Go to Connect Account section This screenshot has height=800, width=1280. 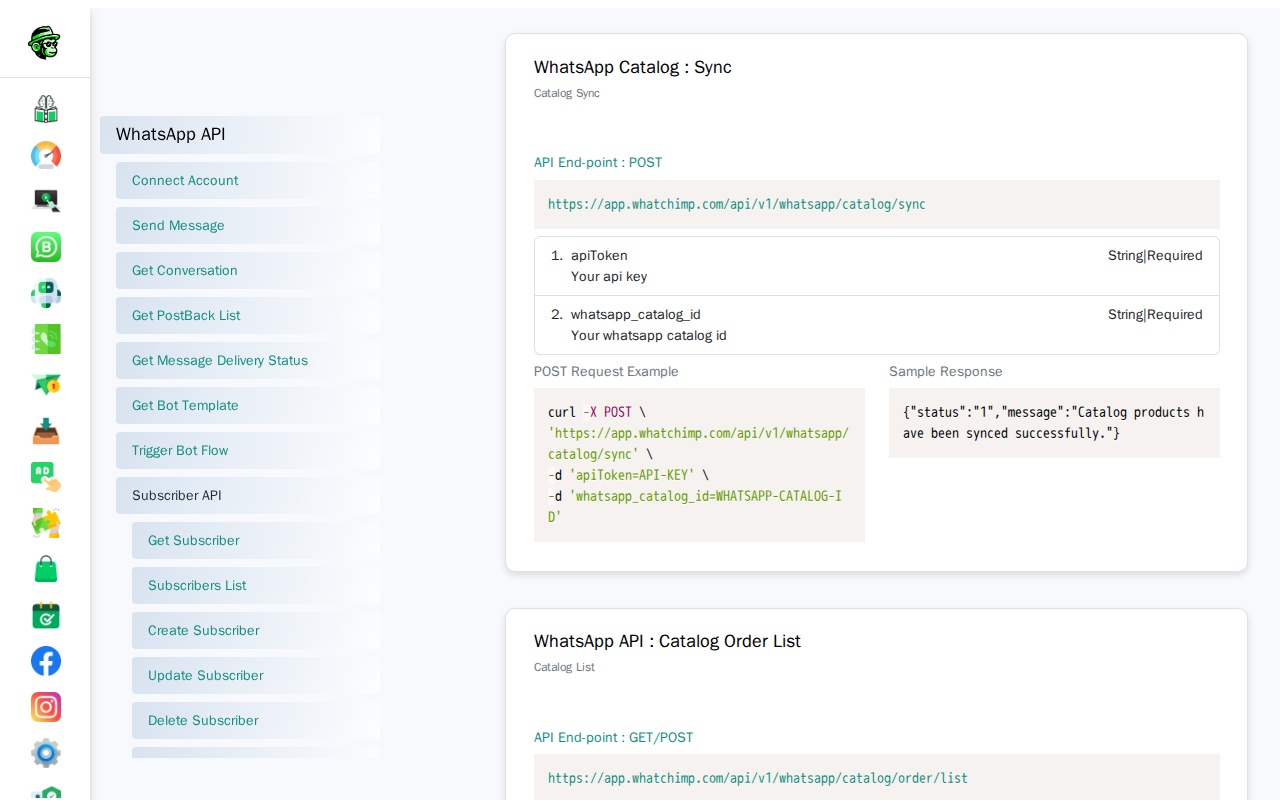pos(248,181)
